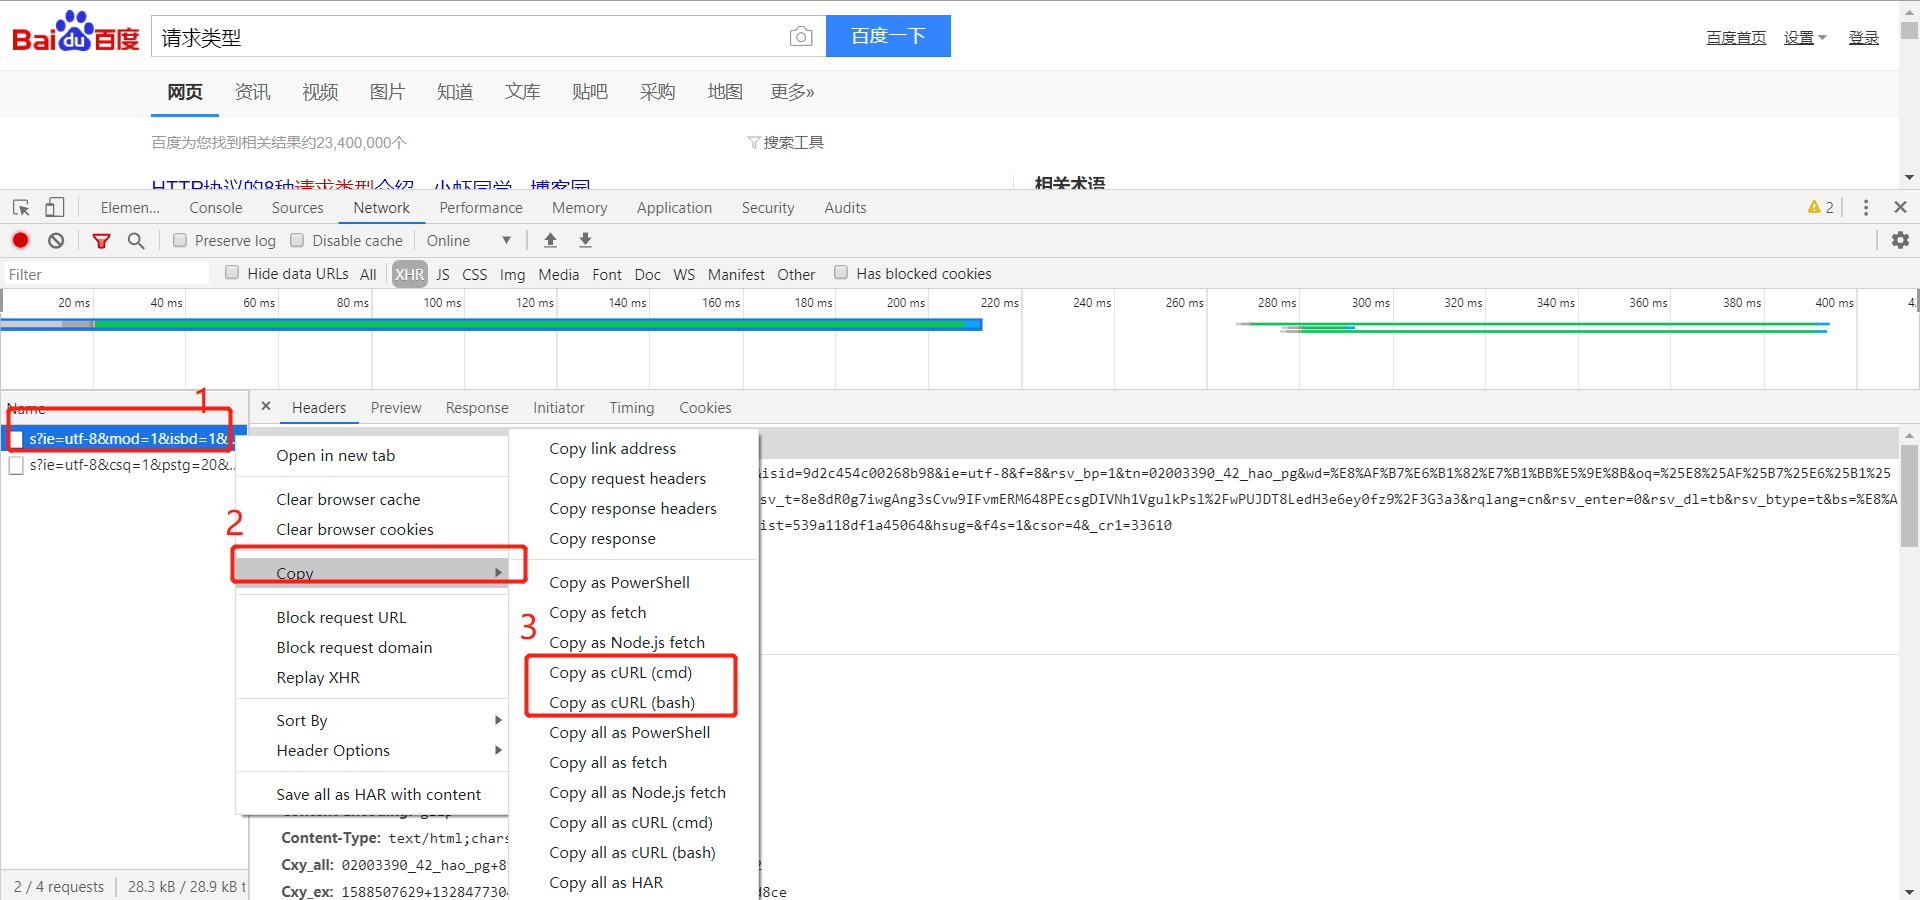The height and width of the screenshot is (900, 1920).
Task: Export captured traffic as HAR
Action: (585, 240)
